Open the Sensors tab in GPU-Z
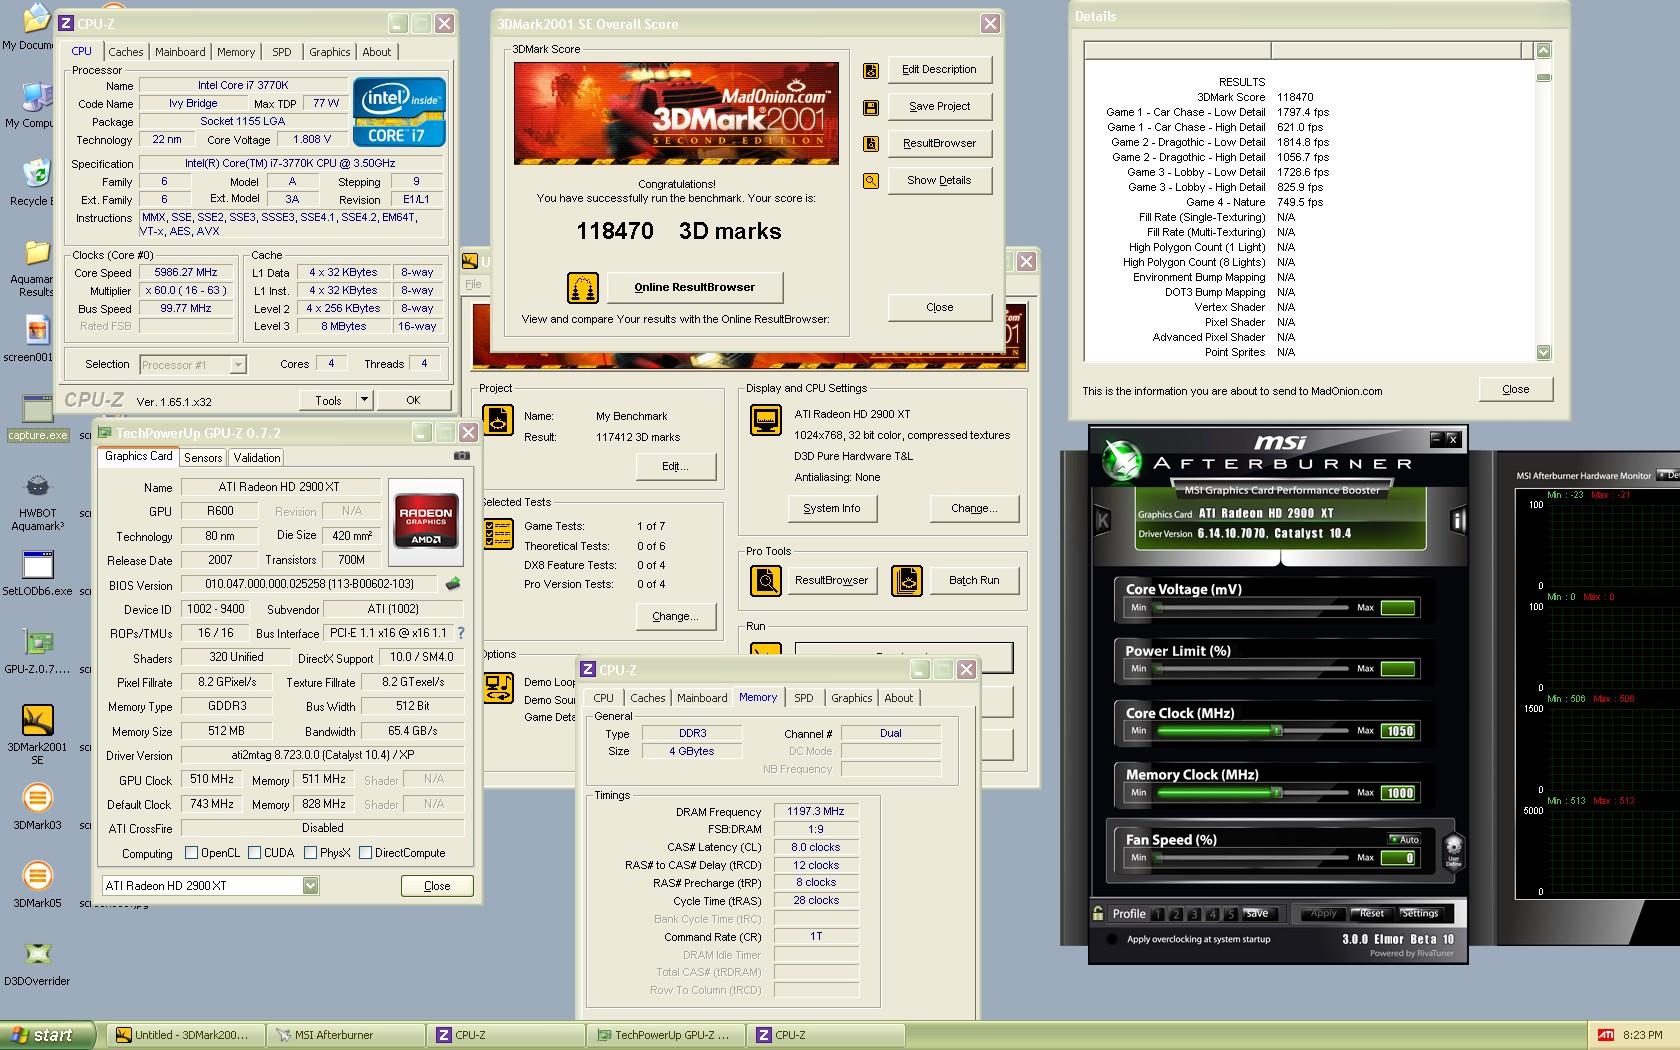The width and height of the screenshot is (1680, 1050). pyautogui.click(x=203, y=458)
